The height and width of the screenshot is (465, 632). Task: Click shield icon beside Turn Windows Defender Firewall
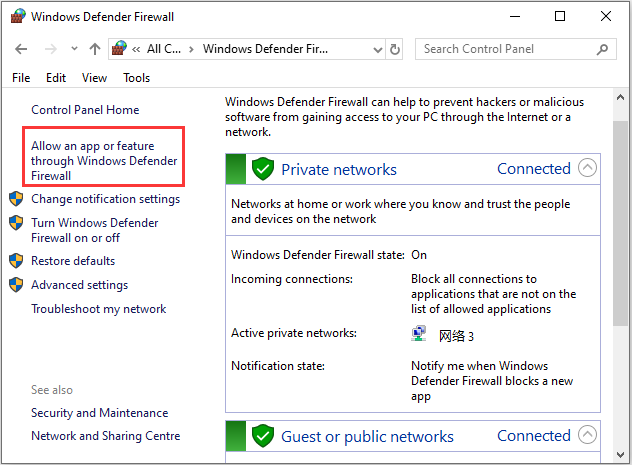point(16,222)
